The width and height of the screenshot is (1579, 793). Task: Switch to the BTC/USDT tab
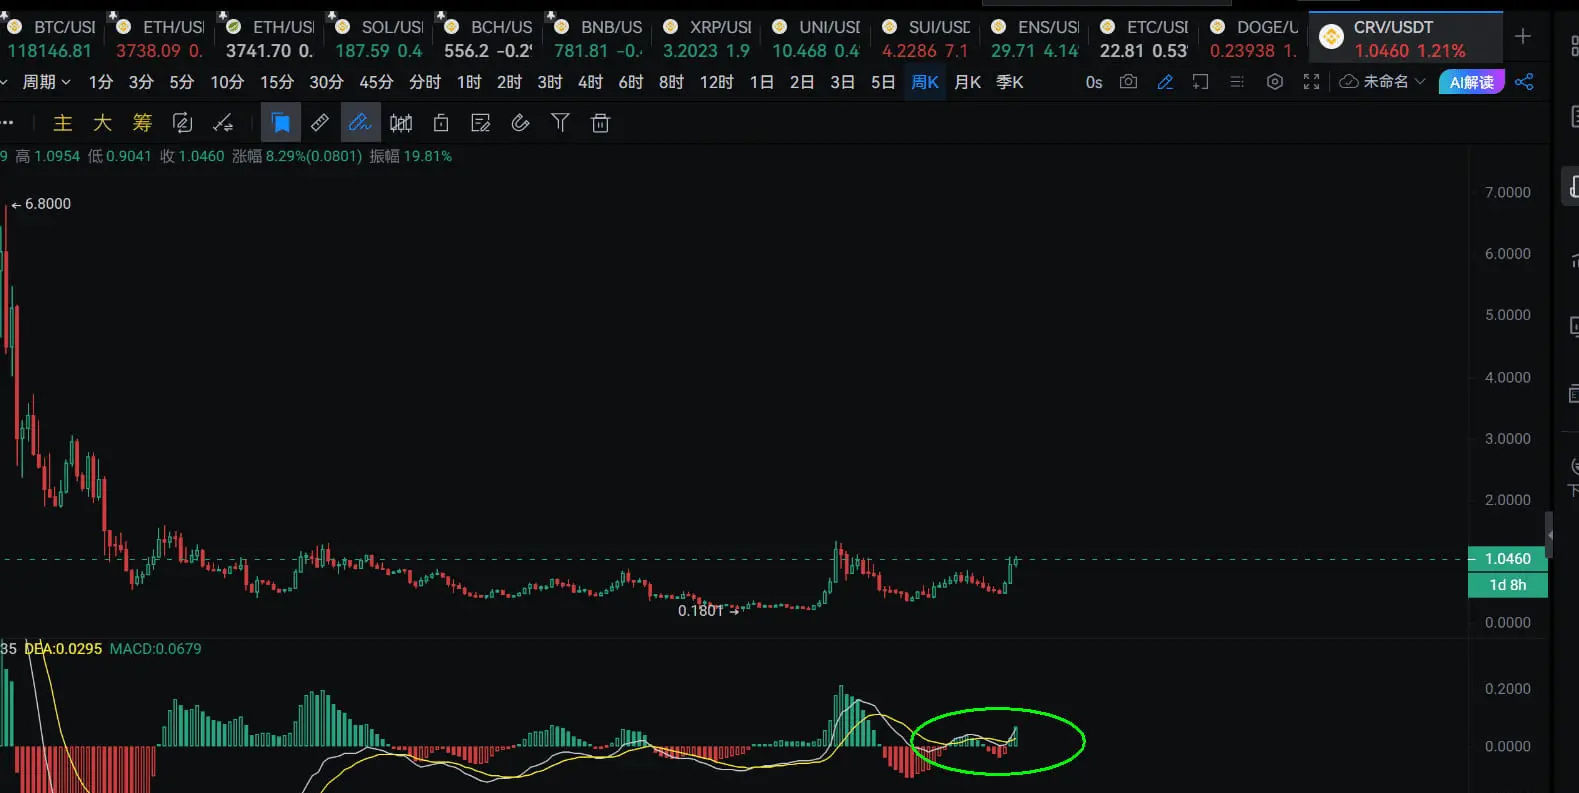pyautogui.click(x=50, y=38)
